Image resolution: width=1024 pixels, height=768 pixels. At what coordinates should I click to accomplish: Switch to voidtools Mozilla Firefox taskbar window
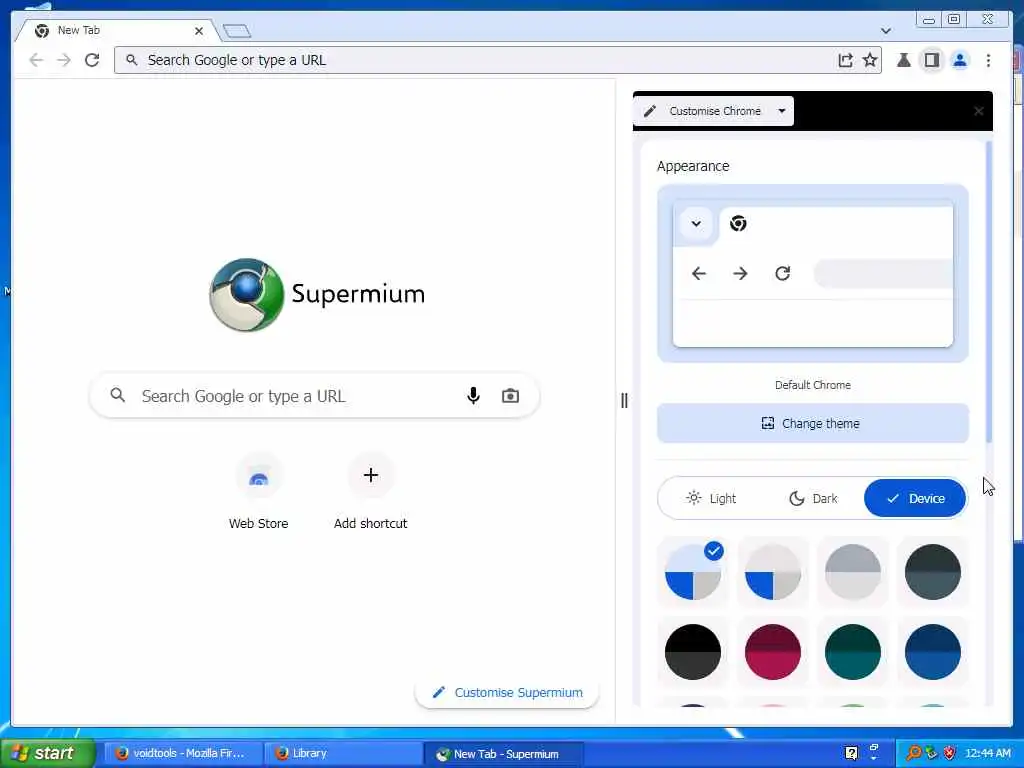183,753
